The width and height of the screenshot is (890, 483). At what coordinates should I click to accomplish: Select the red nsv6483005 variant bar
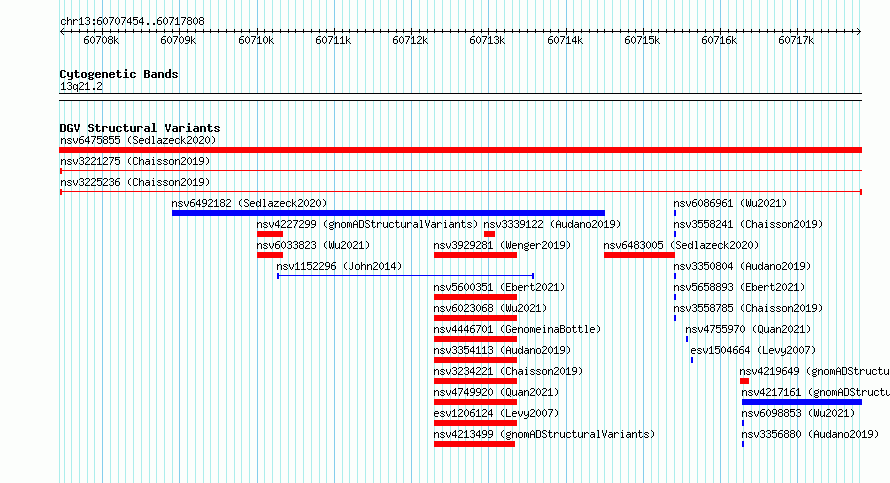[639, 255]
